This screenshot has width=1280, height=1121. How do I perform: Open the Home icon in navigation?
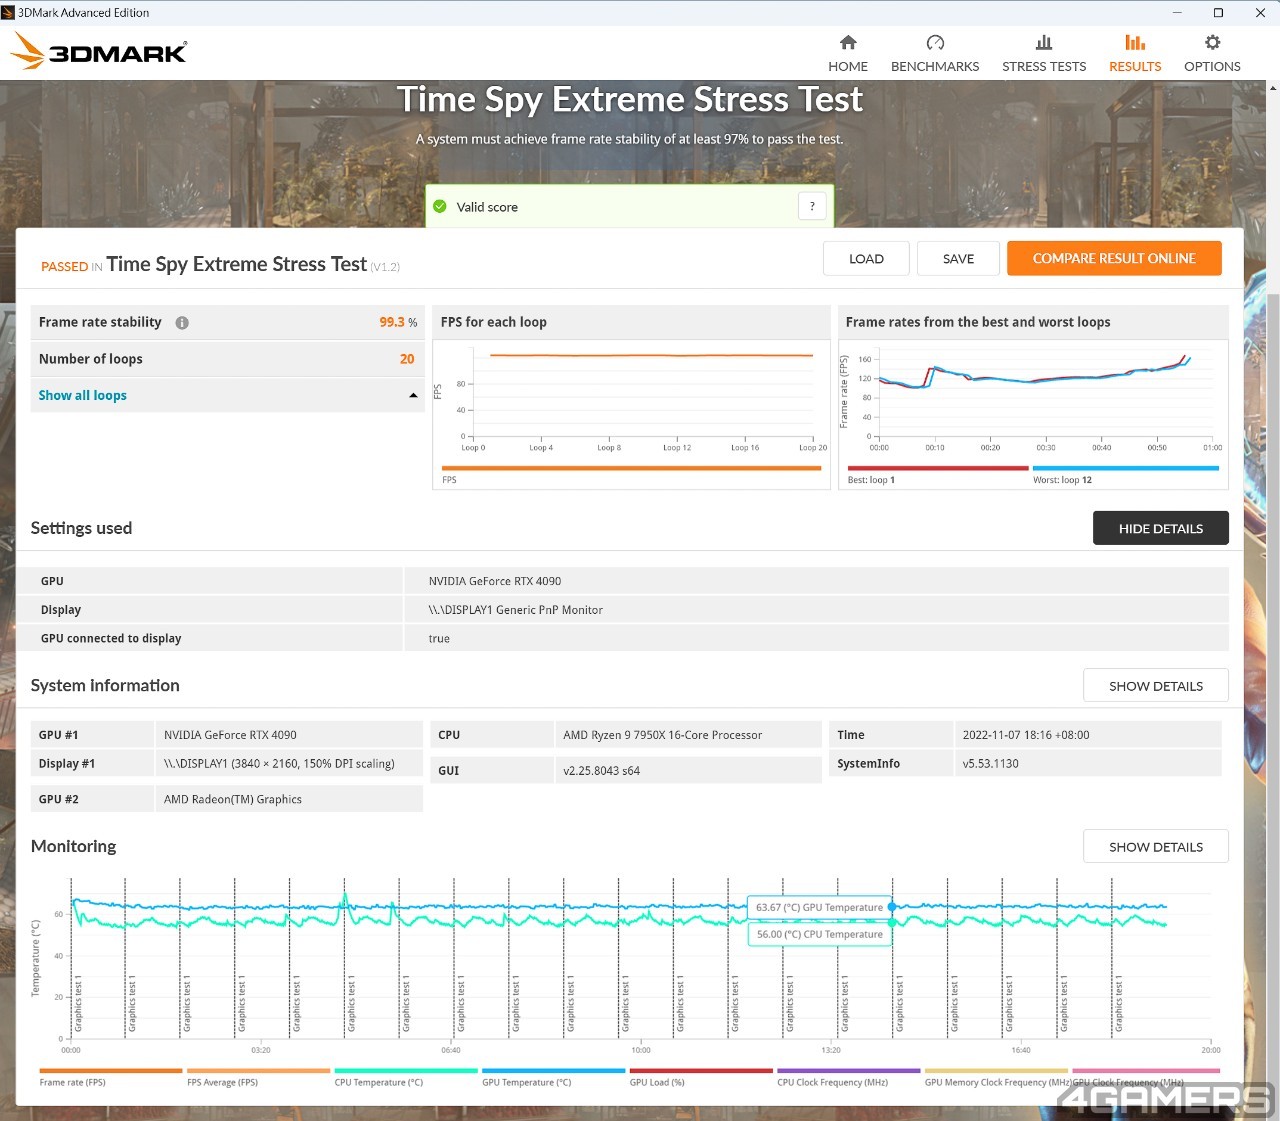pyautogui.click(x=848, y=42)
